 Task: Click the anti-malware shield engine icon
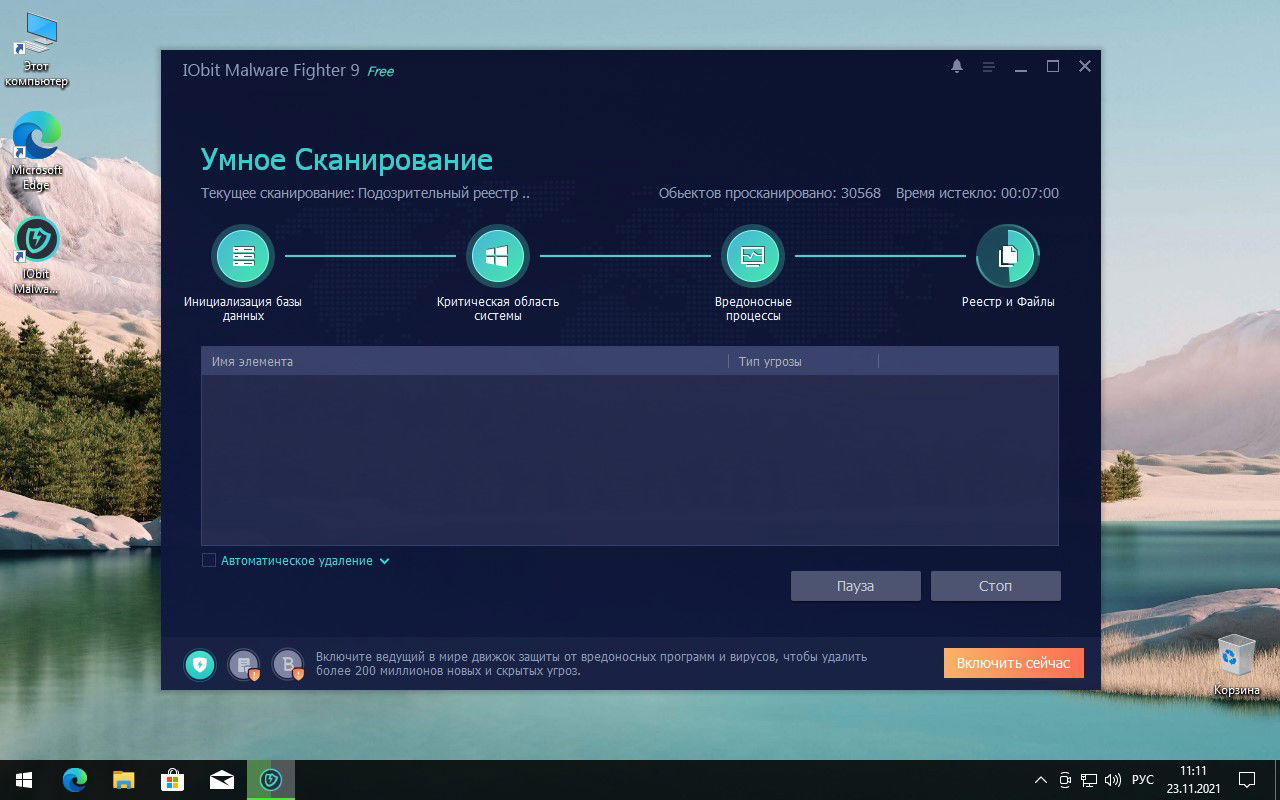click(200, 664)
